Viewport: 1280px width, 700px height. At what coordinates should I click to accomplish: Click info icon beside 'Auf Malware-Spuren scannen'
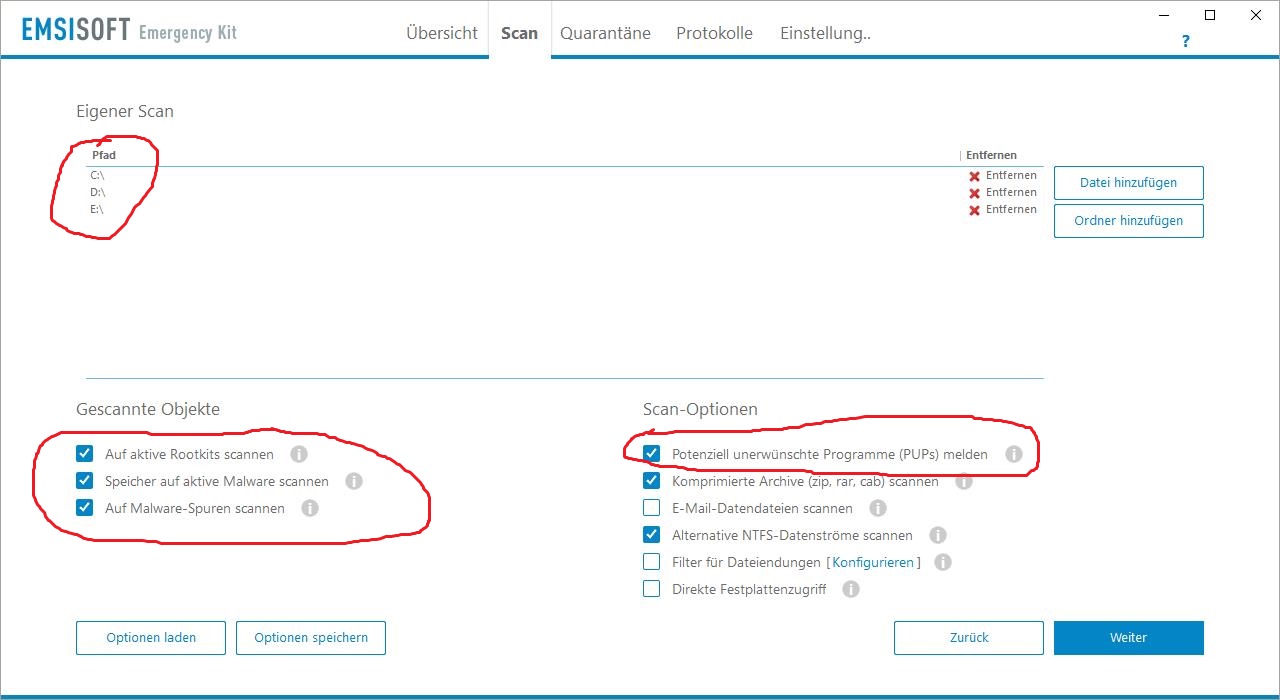[x=310, y=508]
